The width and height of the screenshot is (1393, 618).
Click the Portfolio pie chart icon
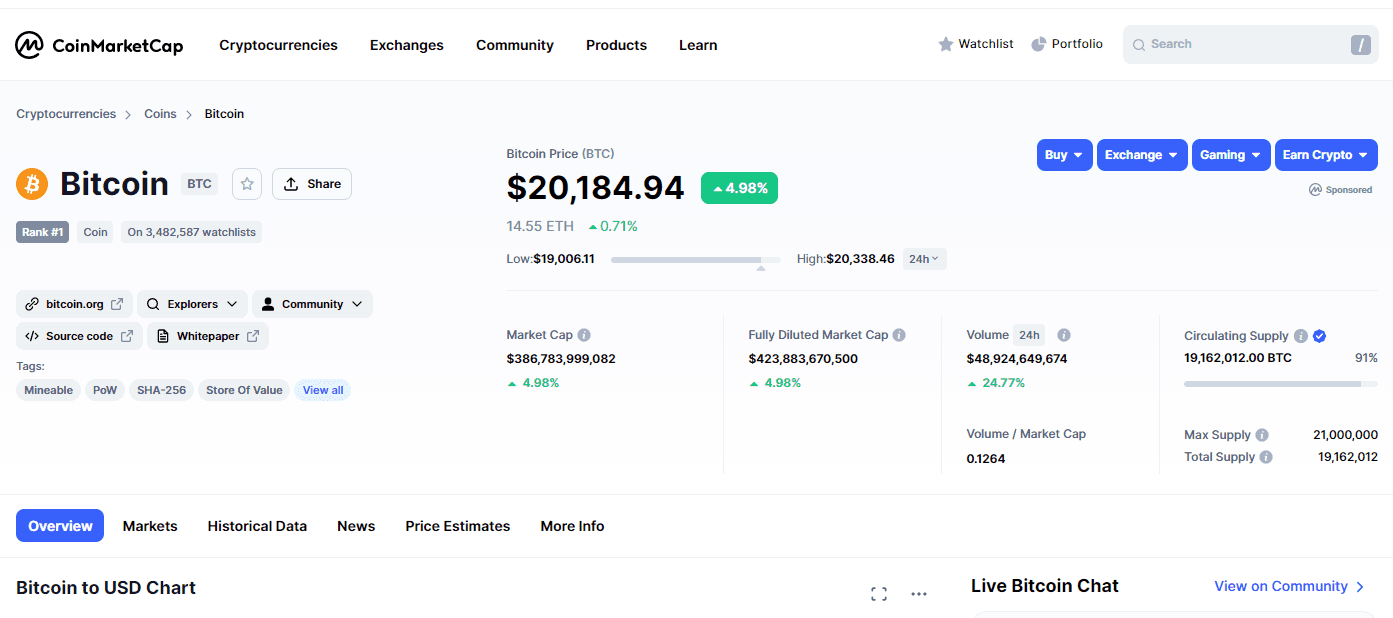point(1039,44)
